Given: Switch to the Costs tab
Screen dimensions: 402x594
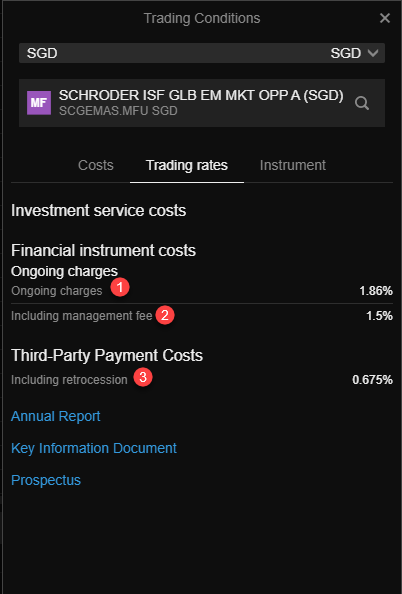Looking at the screenshot, I should (x=96, y=165).
